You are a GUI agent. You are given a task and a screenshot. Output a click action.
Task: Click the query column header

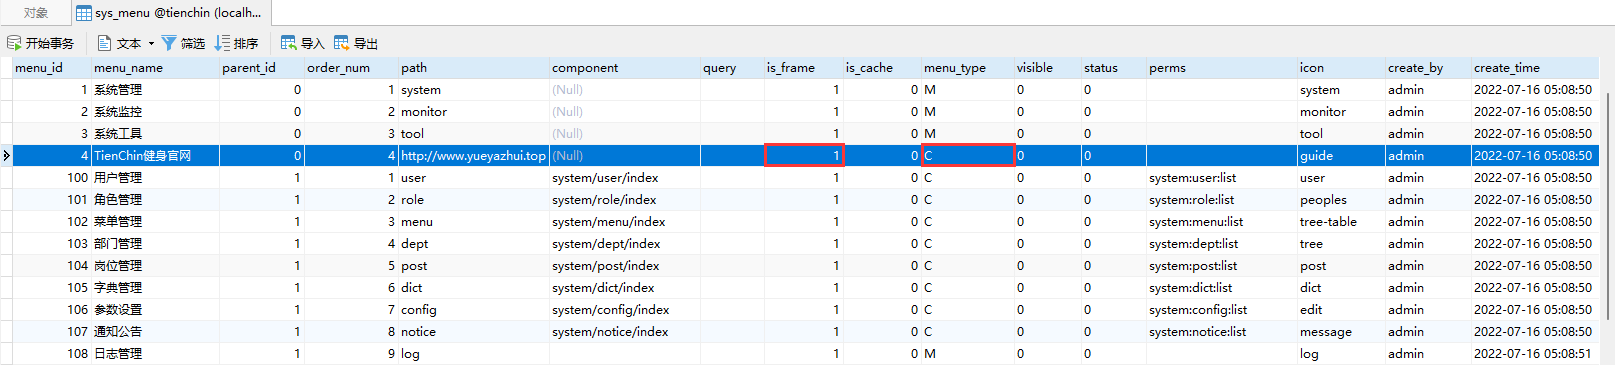point(732,68)
